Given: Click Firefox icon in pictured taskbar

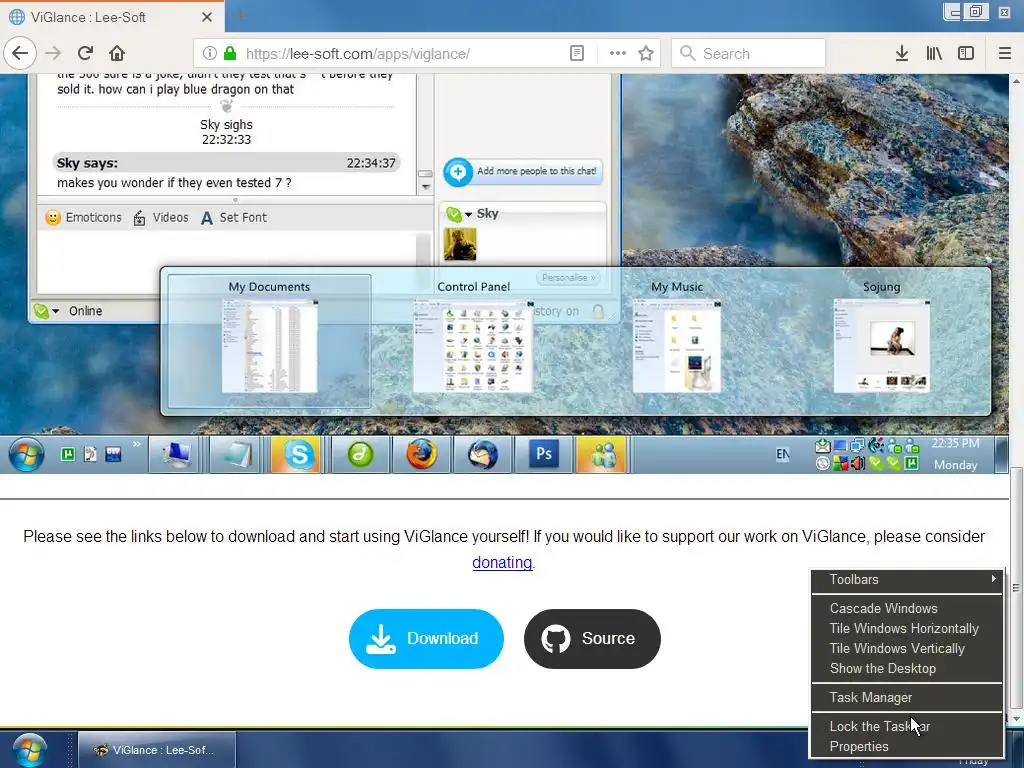Looking at the screenshot, I should [x=421, y=454].
